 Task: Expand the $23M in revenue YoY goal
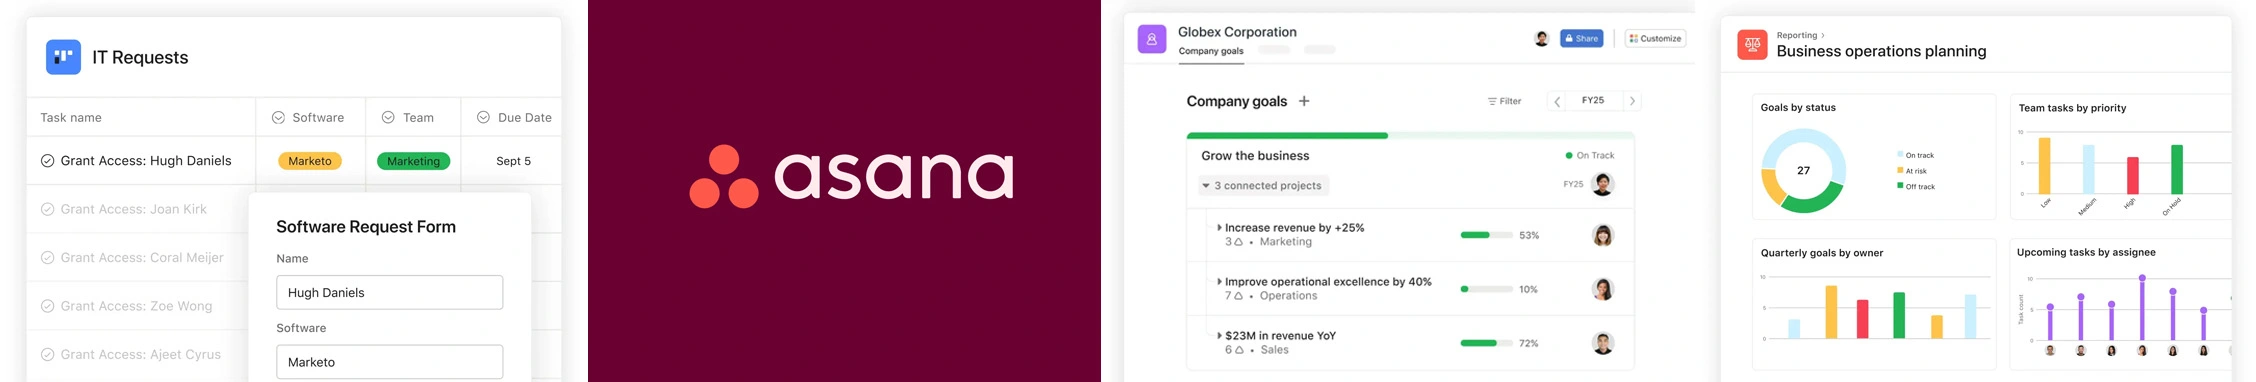pos(1219,336)
